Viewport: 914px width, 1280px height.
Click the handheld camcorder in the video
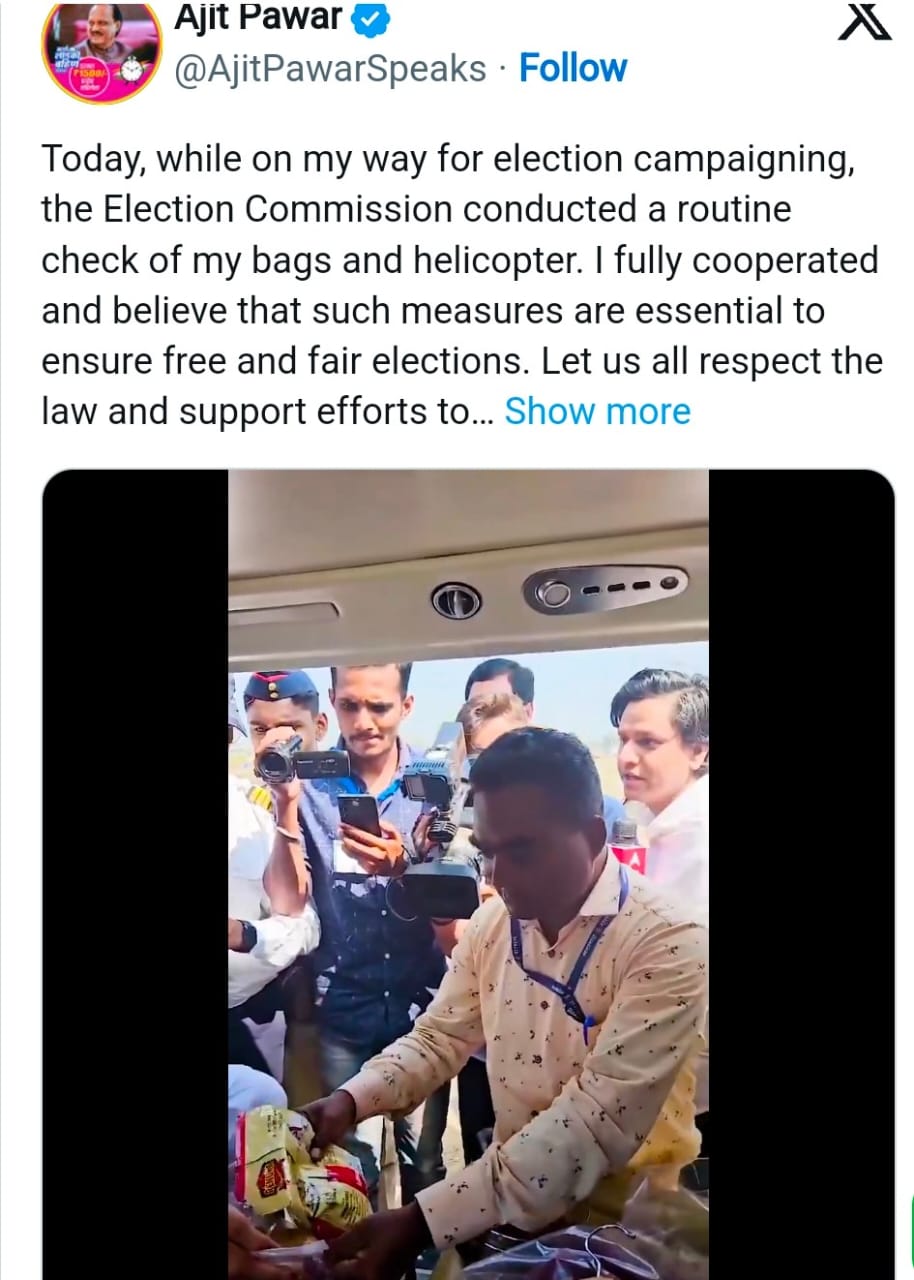[302, 759]
